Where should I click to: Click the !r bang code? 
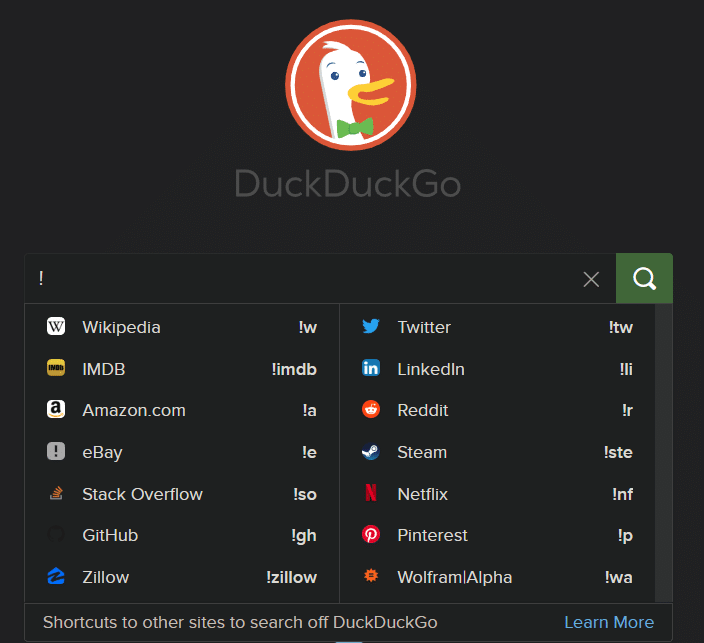628,410
